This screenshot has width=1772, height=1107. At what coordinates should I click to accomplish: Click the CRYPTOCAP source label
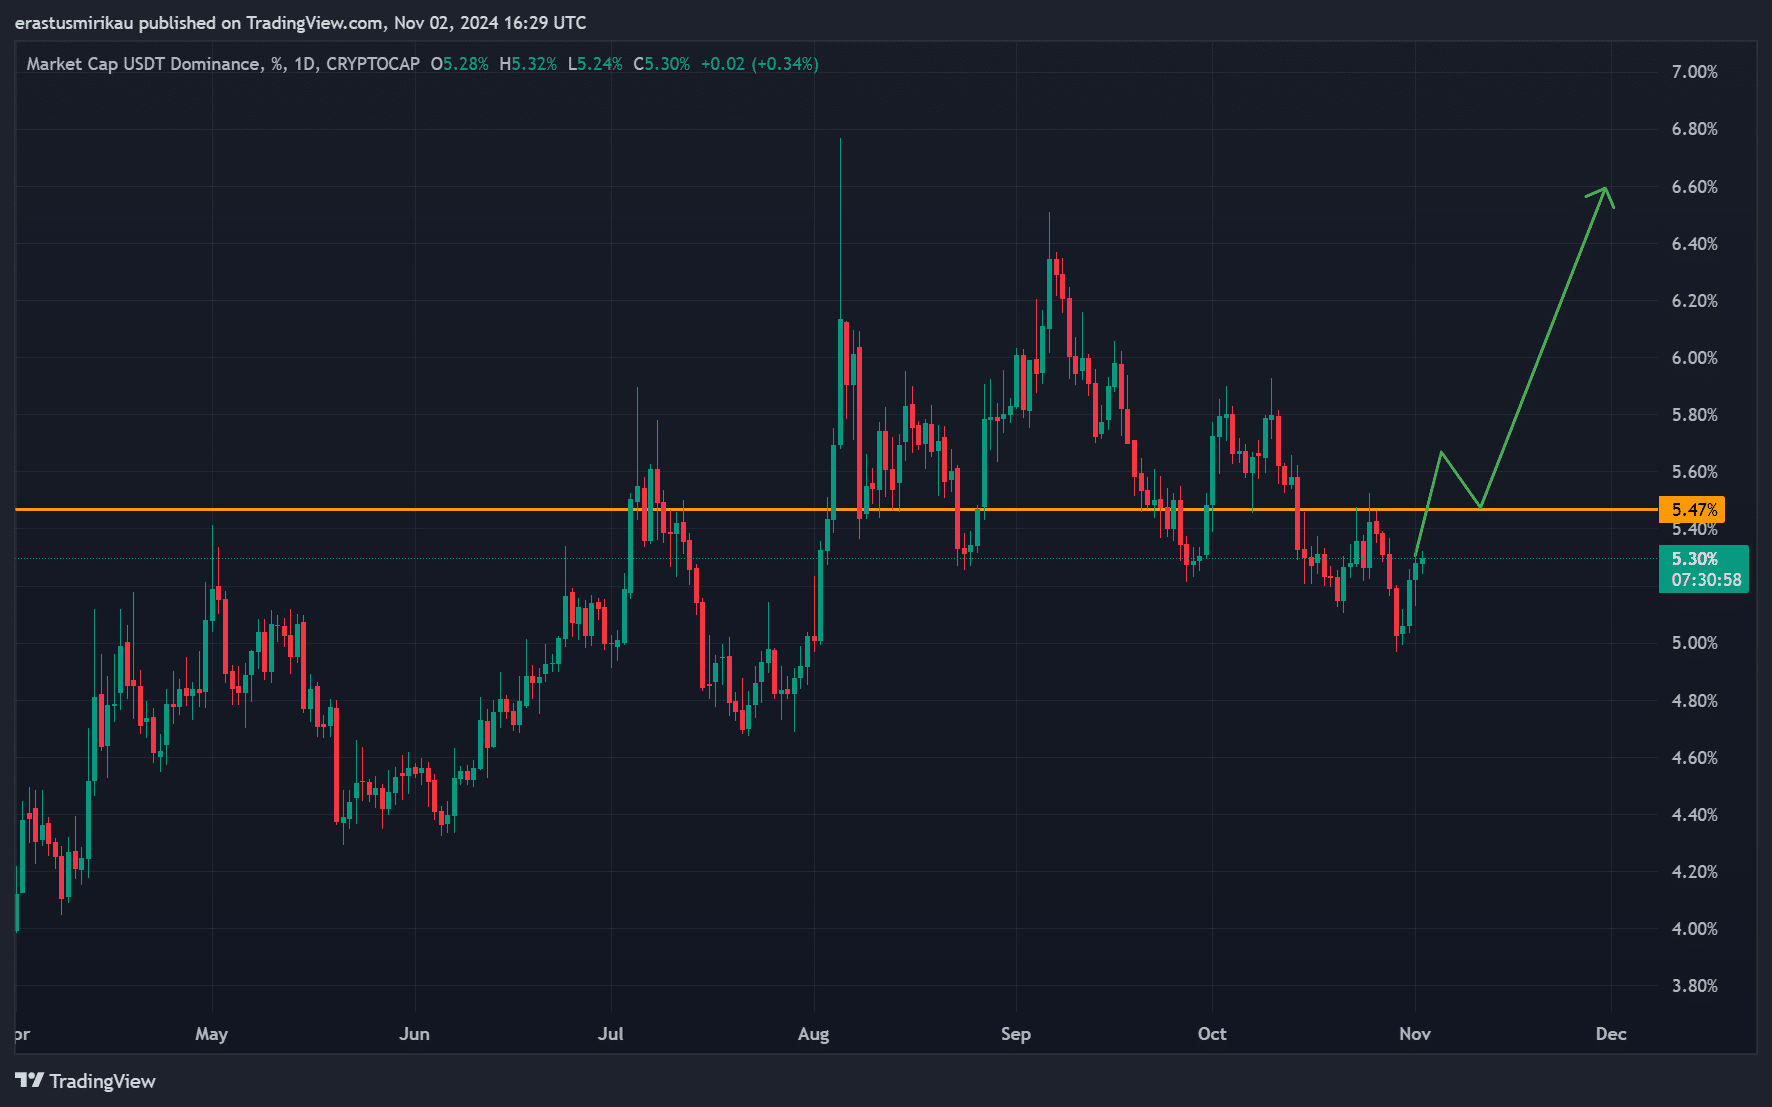point(373,64)
